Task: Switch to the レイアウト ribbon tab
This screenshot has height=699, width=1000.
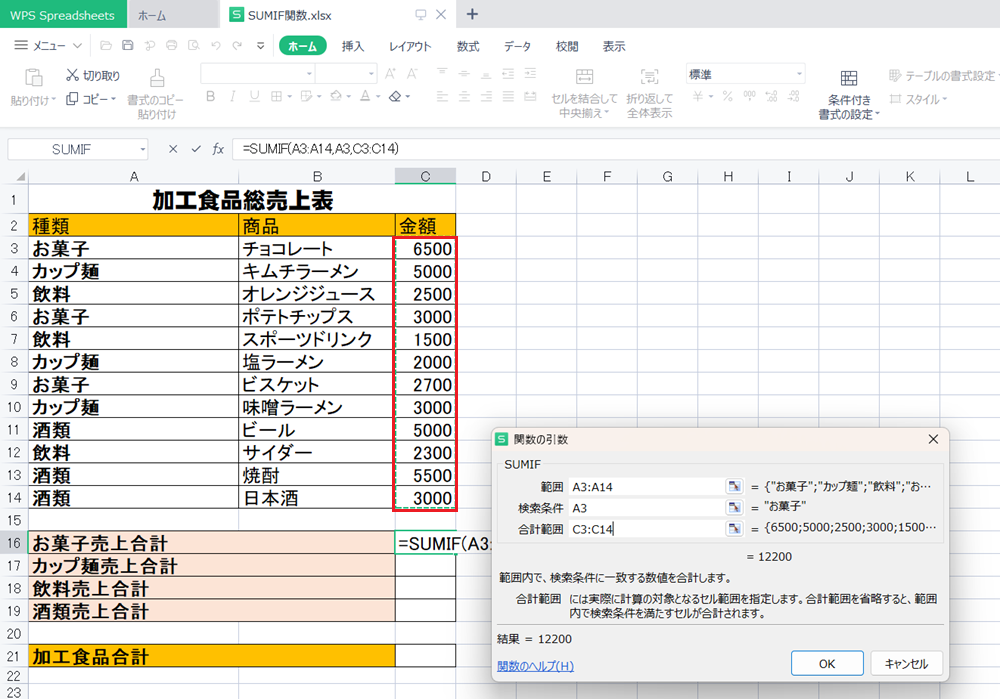Action: (410, 46)
